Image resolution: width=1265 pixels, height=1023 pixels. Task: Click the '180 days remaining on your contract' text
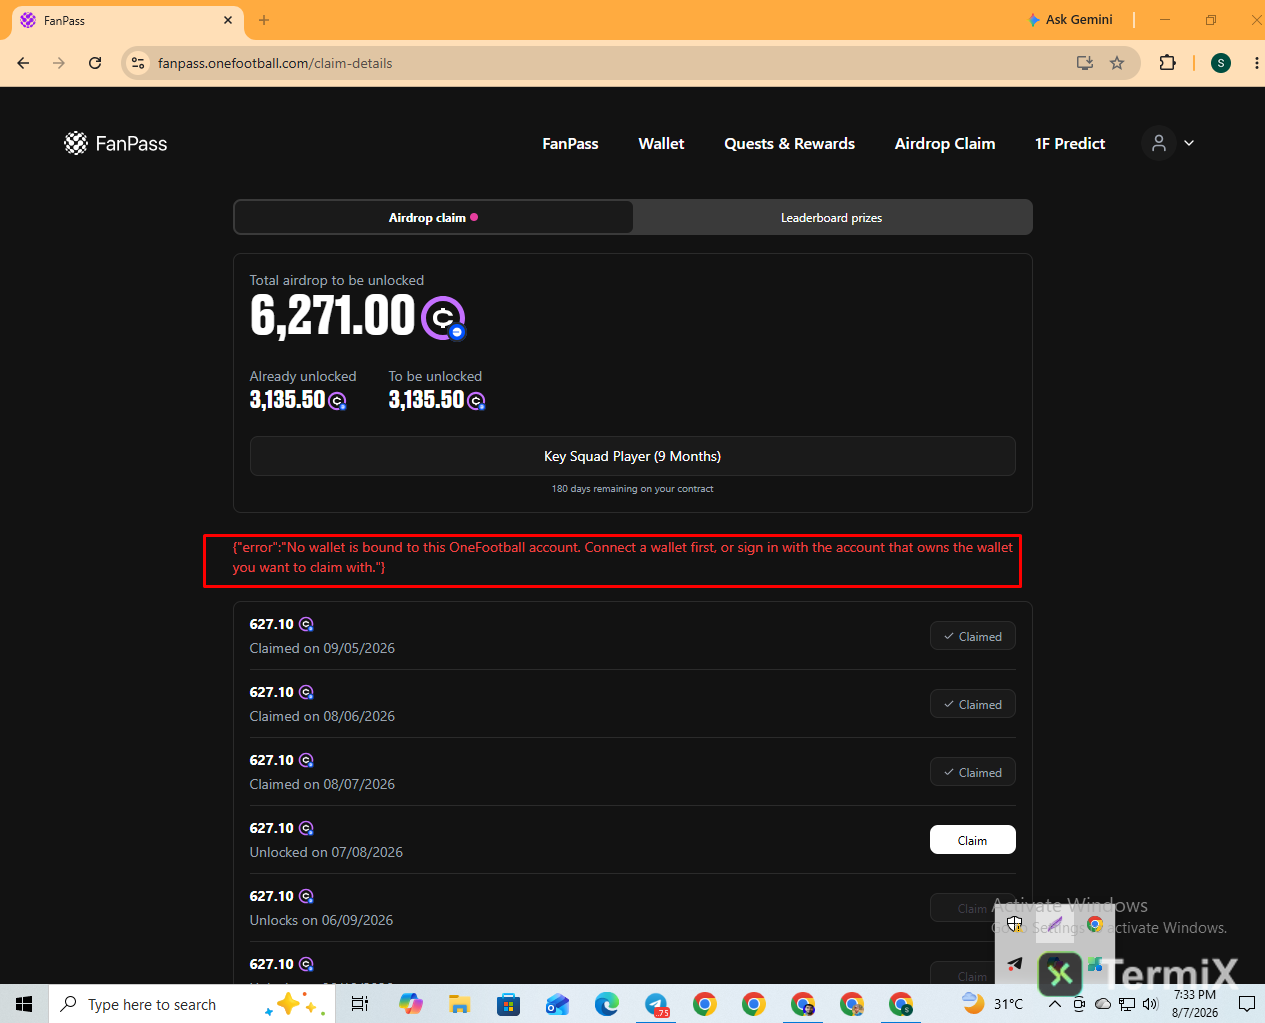(632, 489)
